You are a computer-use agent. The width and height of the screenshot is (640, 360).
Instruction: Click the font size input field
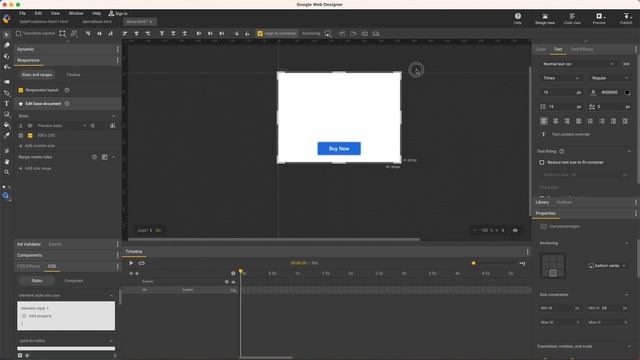tap(561, 93)
